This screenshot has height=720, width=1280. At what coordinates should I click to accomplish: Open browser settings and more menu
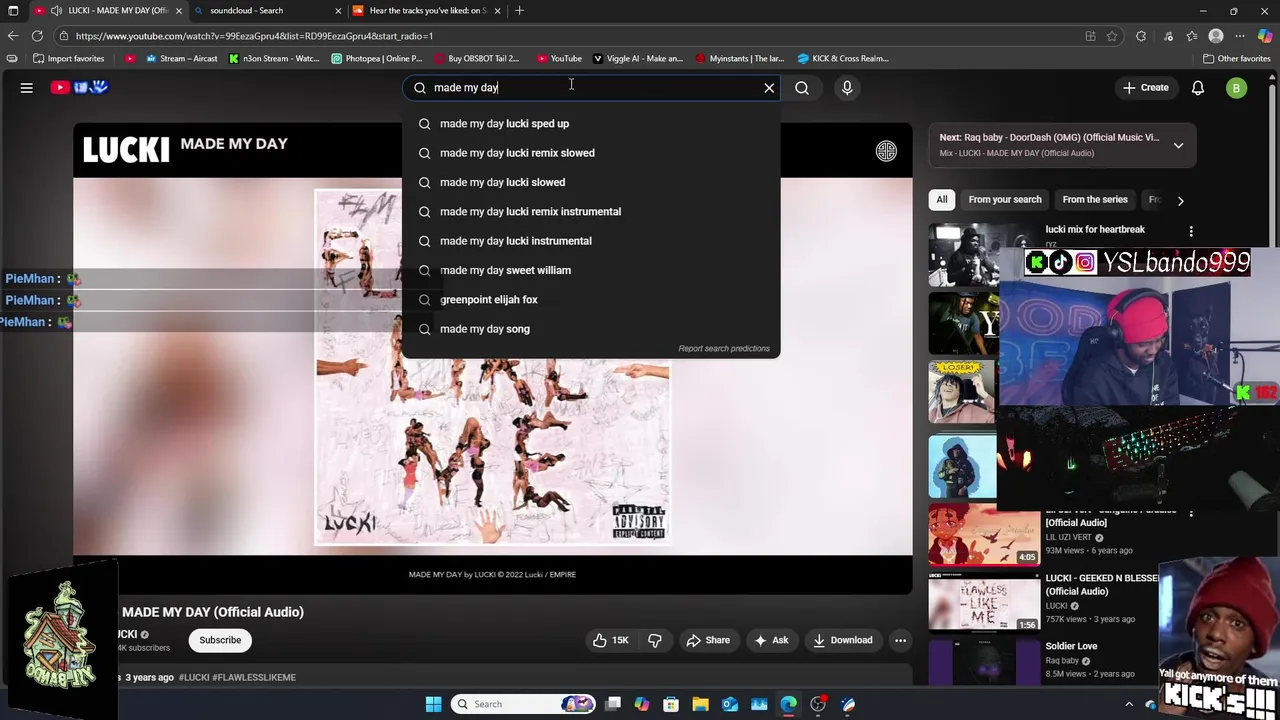point(1240,36)
